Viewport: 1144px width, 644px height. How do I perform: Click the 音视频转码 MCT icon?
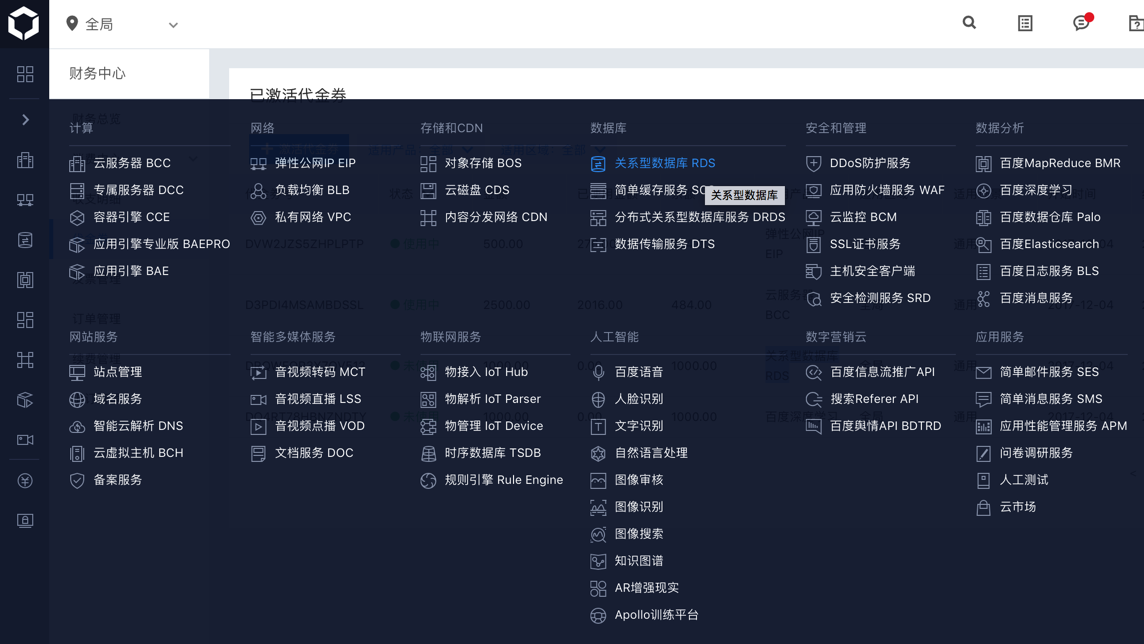[x=258, y=372]
